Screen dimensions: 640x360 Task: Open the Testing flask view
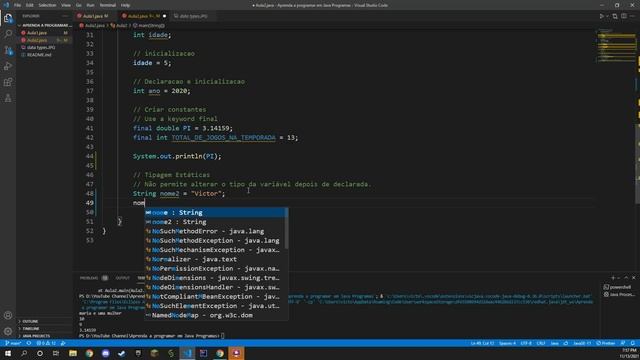(8, 98)
